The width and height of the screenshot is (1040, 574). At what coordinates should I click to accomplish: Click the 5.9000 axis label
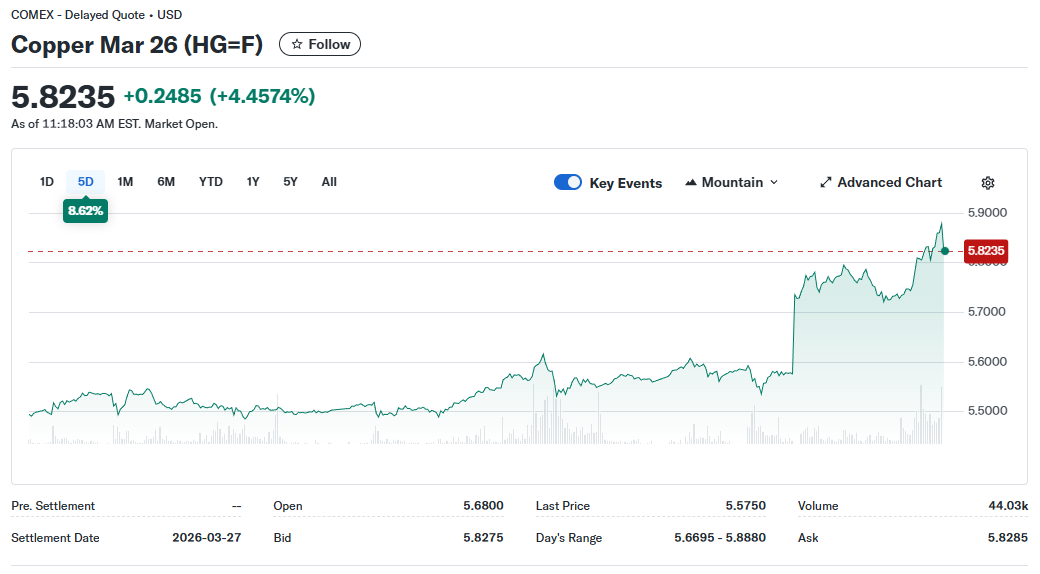point(987,213)
